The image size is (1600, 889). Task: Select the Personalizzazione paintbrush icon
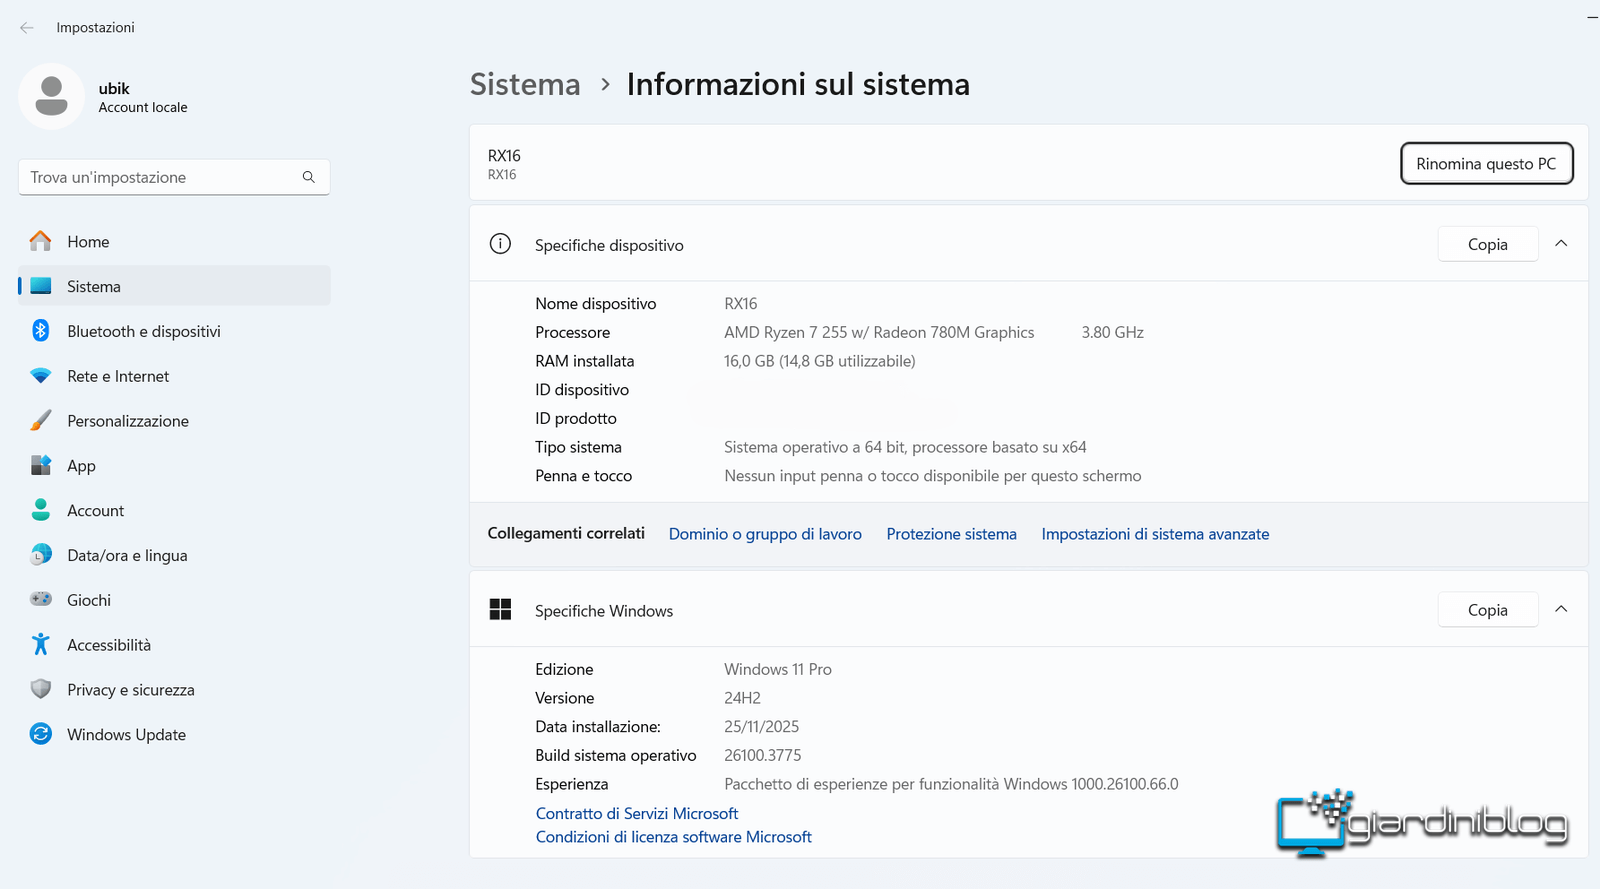pyautogui.click(x=40, y=421)
